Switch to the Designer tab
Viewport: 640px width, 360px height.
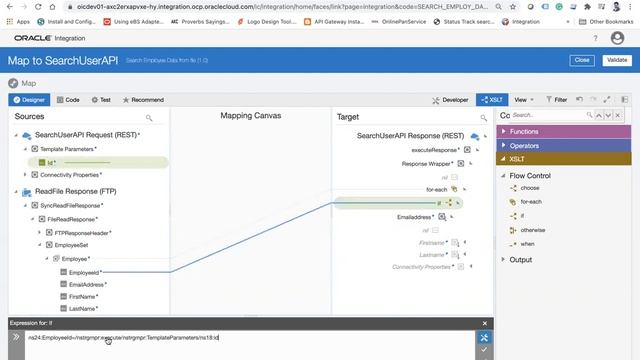(29, 100)
